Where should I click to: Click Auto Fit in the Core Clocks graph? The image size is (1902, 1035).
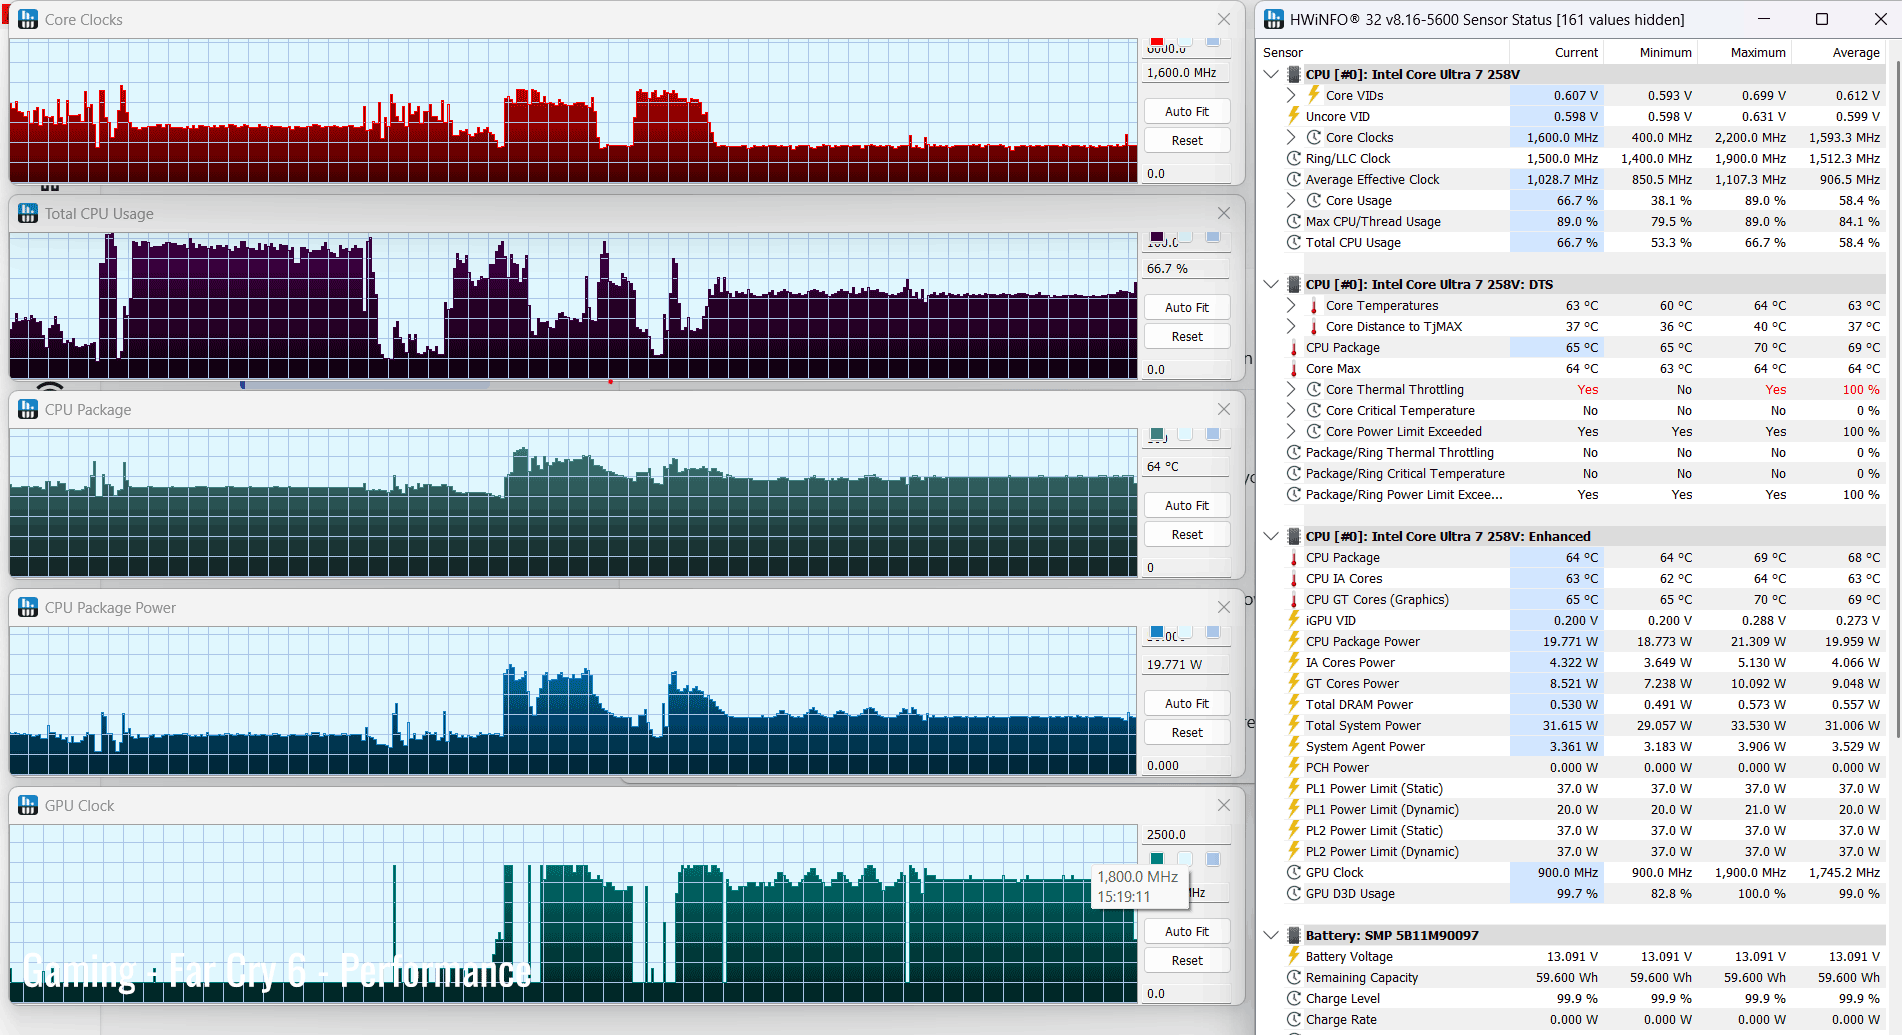tap(1187, 111)
